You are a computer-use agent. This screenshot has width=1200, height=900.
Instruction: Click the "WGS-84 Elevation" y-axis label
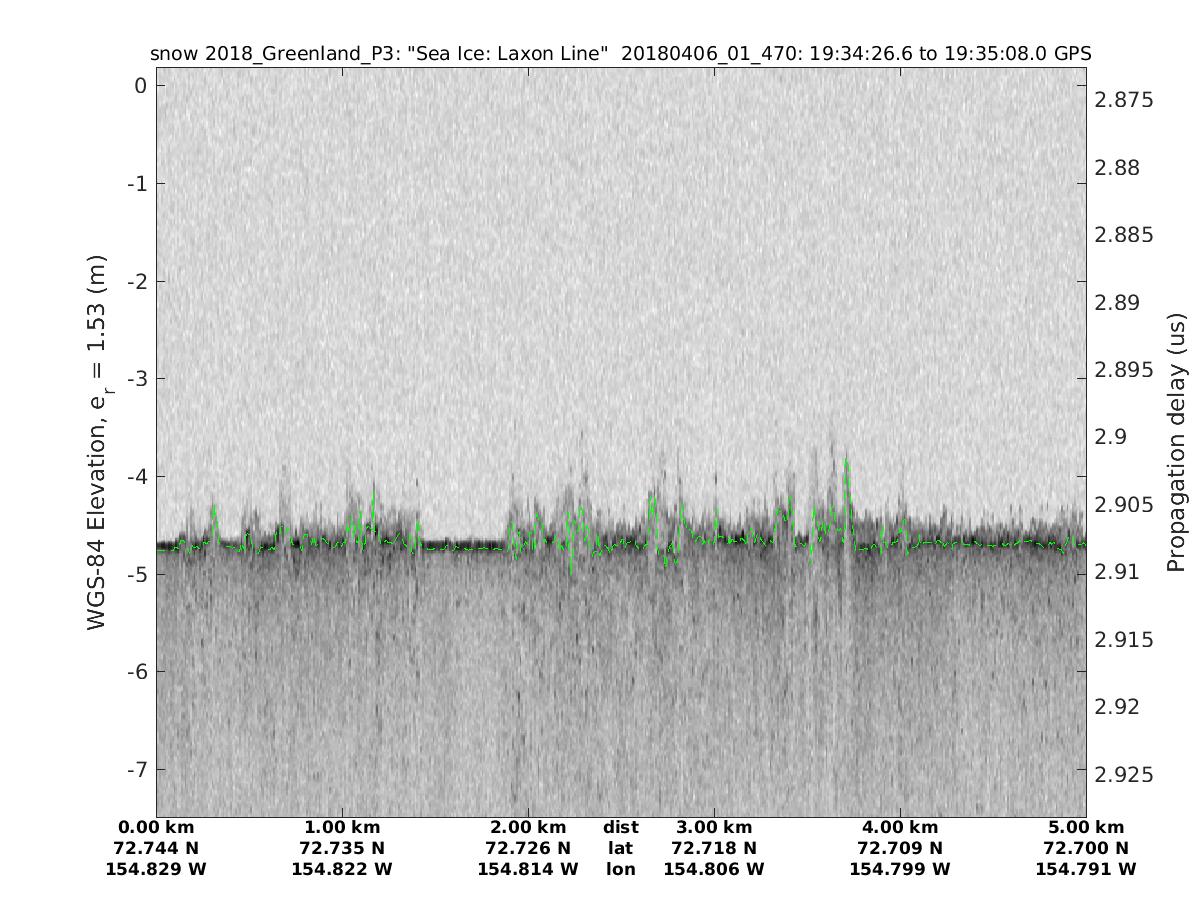point(98,442)
